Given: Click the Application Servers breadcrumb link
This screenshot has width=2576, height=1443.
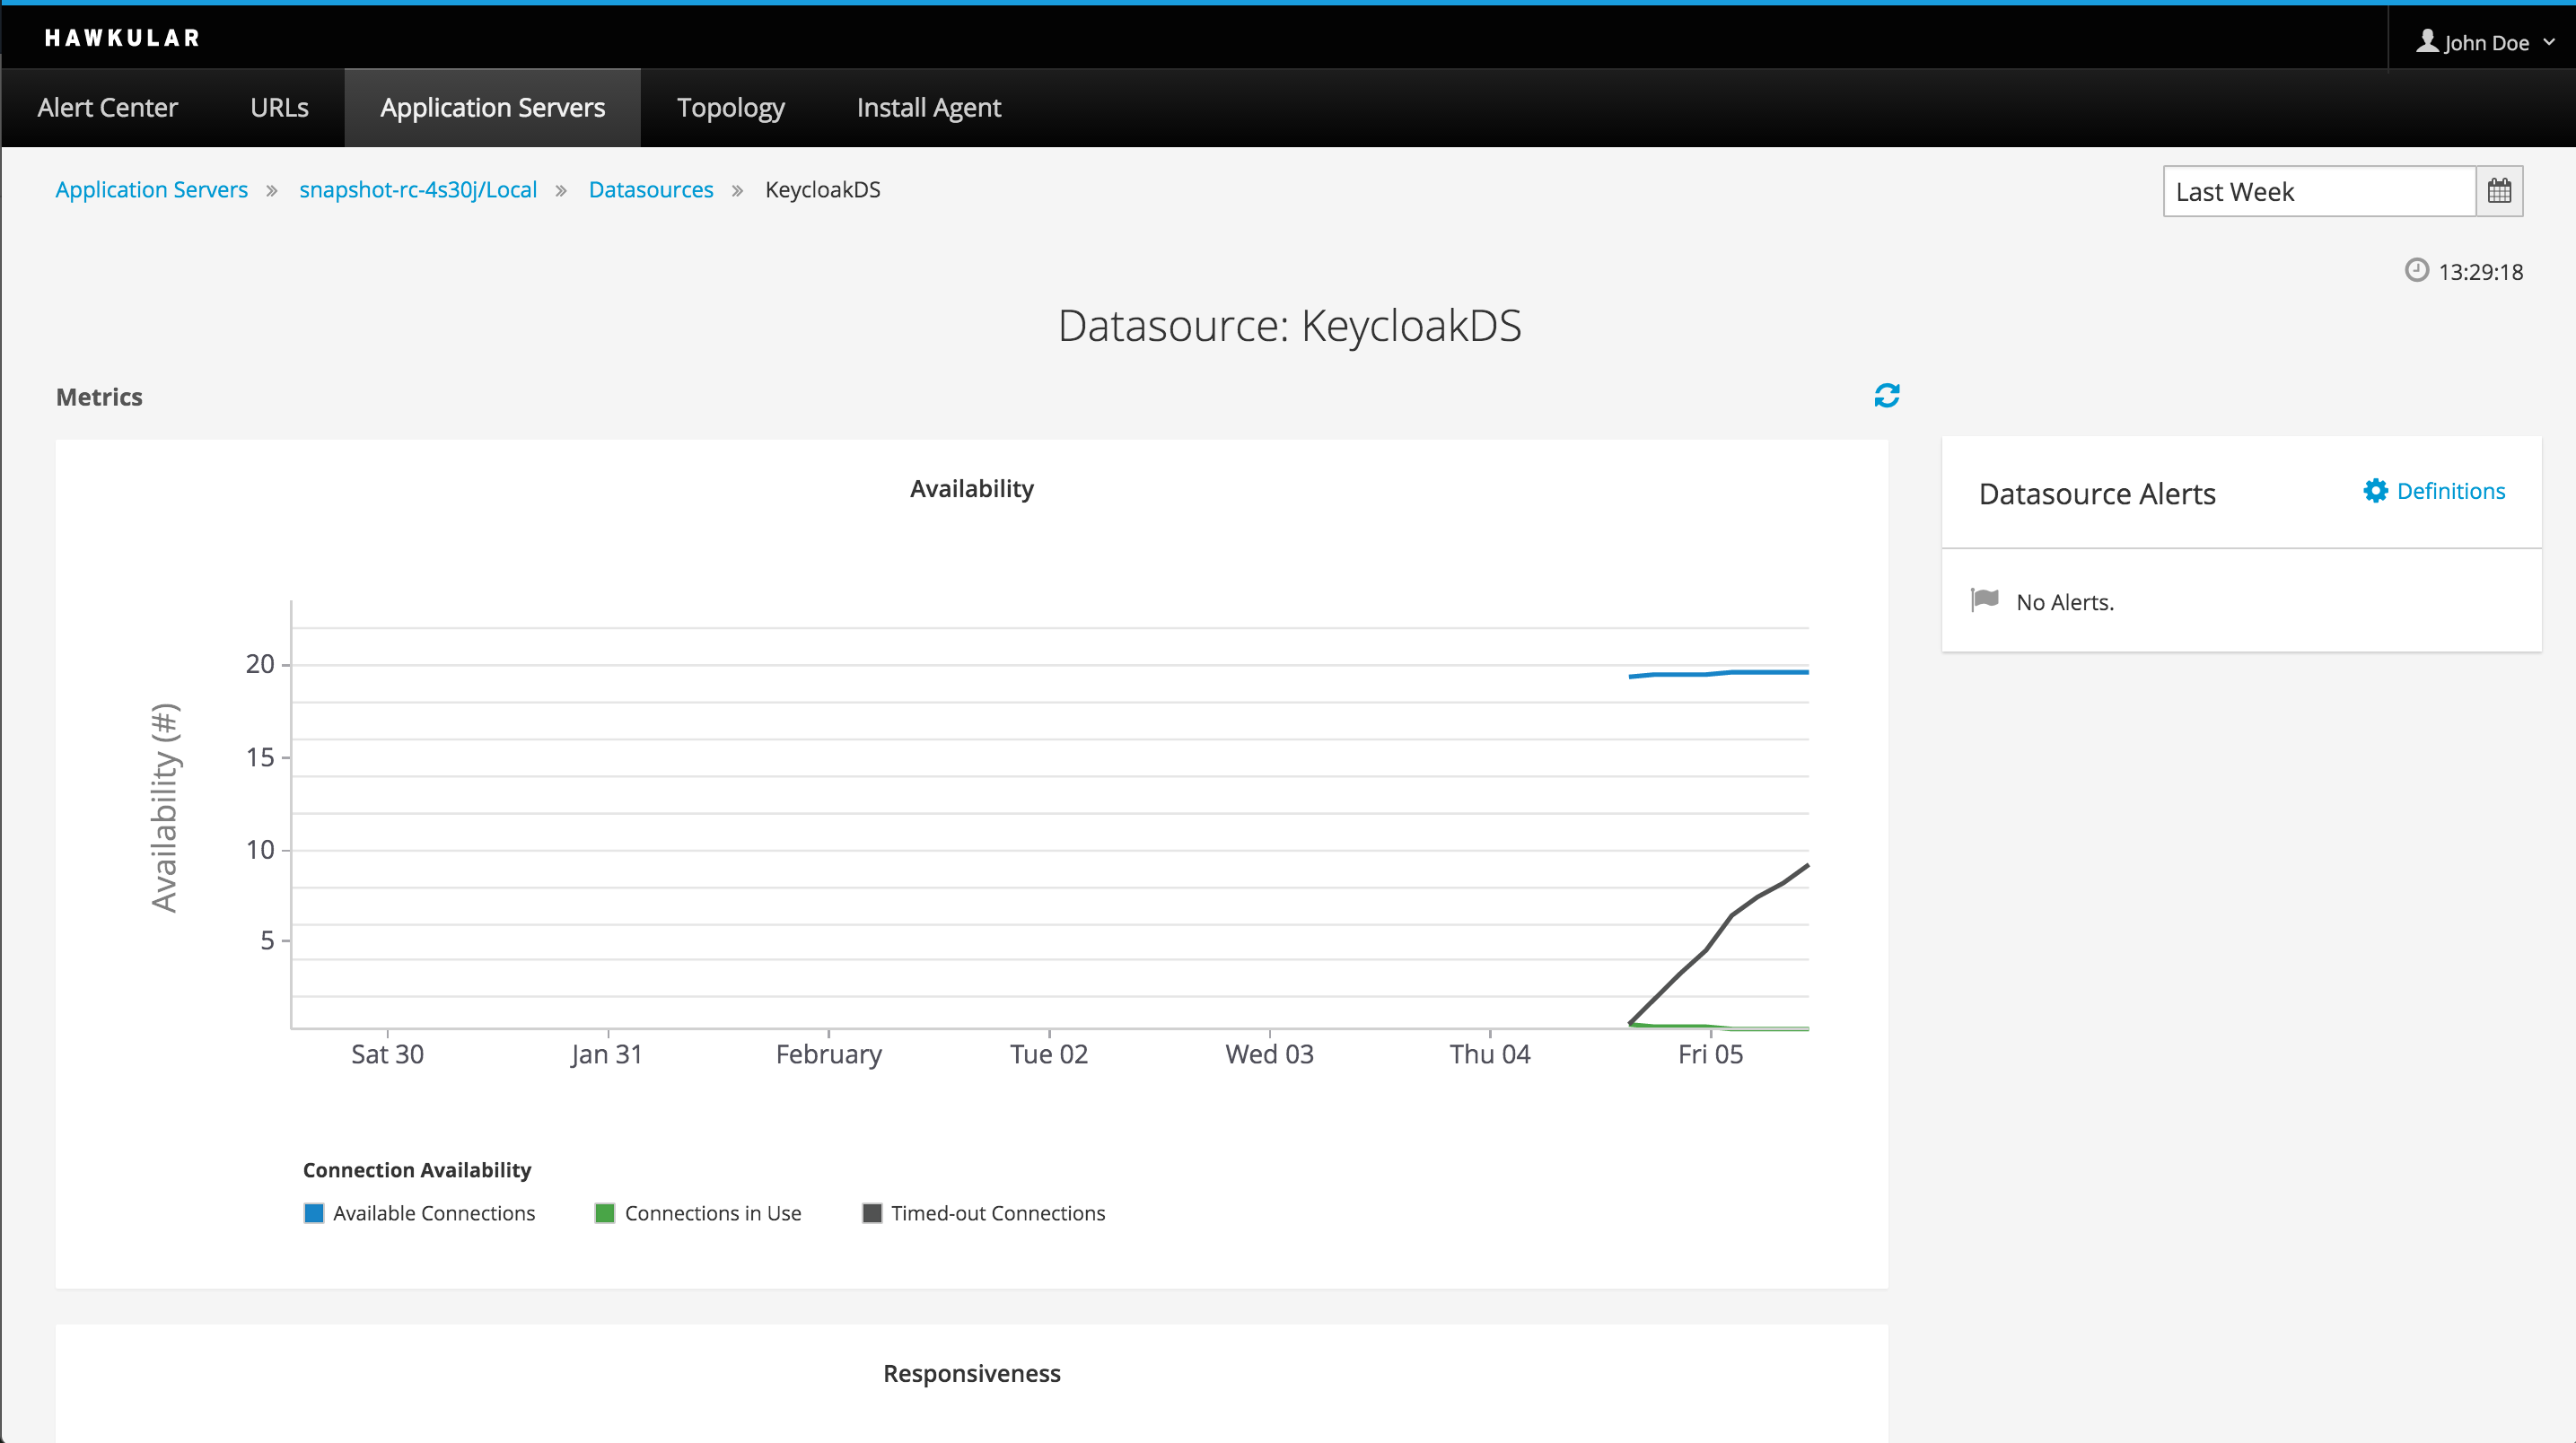Looking at the screenshot, I should coord(151,190).
